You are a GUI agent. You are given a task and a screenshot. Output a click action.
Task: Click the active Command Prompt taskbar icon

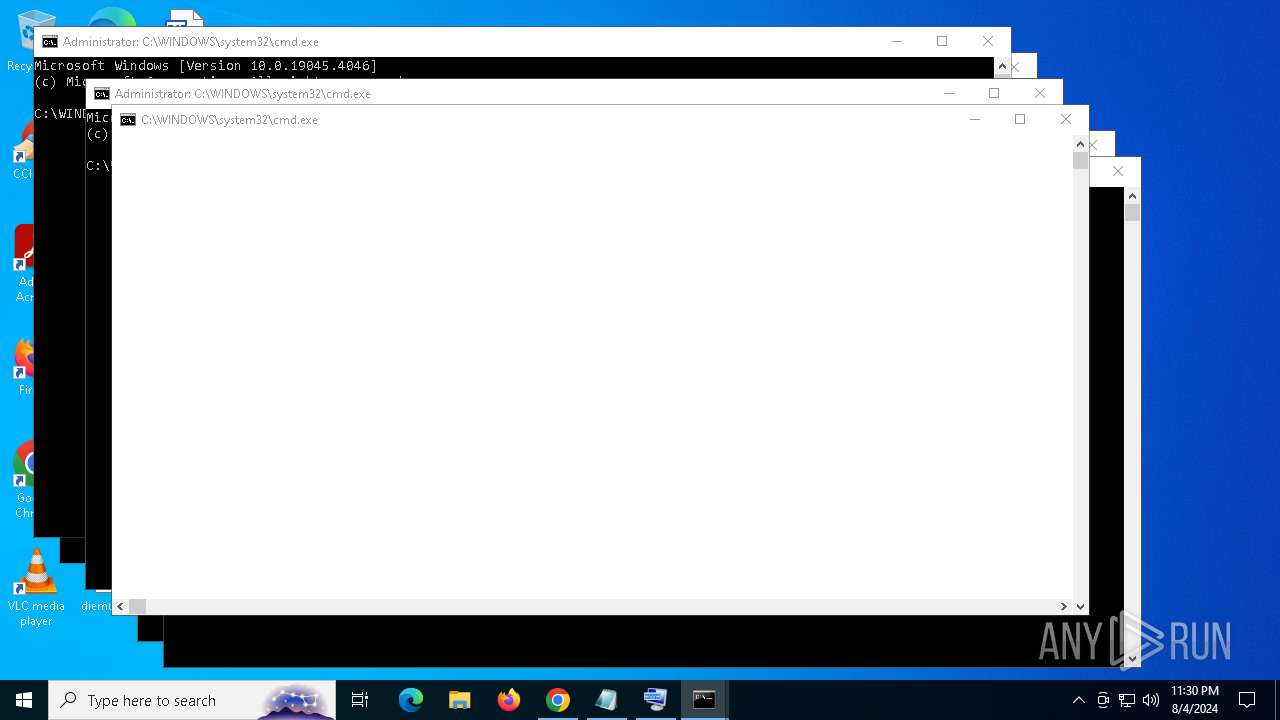tap(705, 700)
